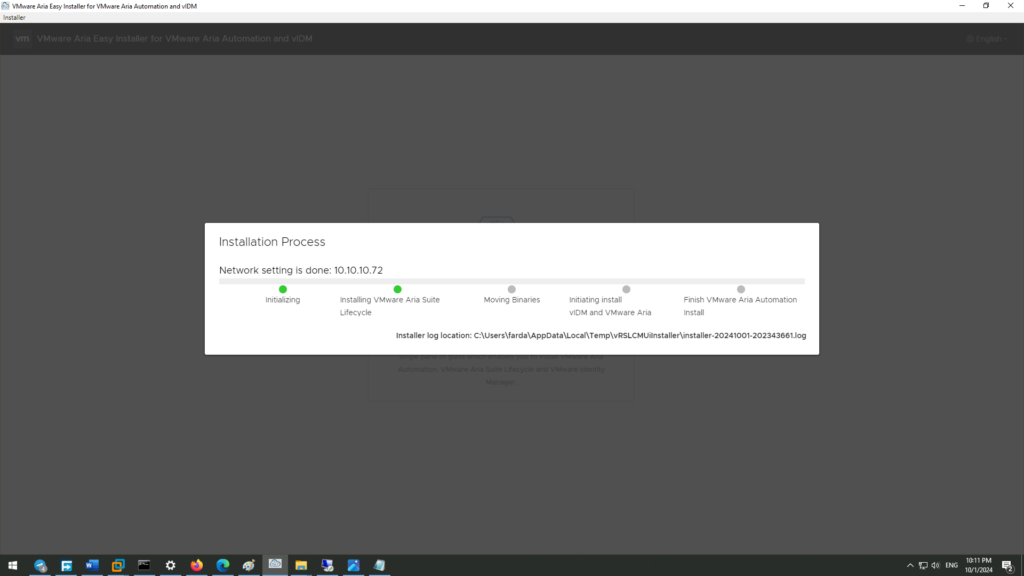This screenshot has height=576, width=1024.
Task: Launch Microsoft Edge from the taskbar
Action: (223, 566)
